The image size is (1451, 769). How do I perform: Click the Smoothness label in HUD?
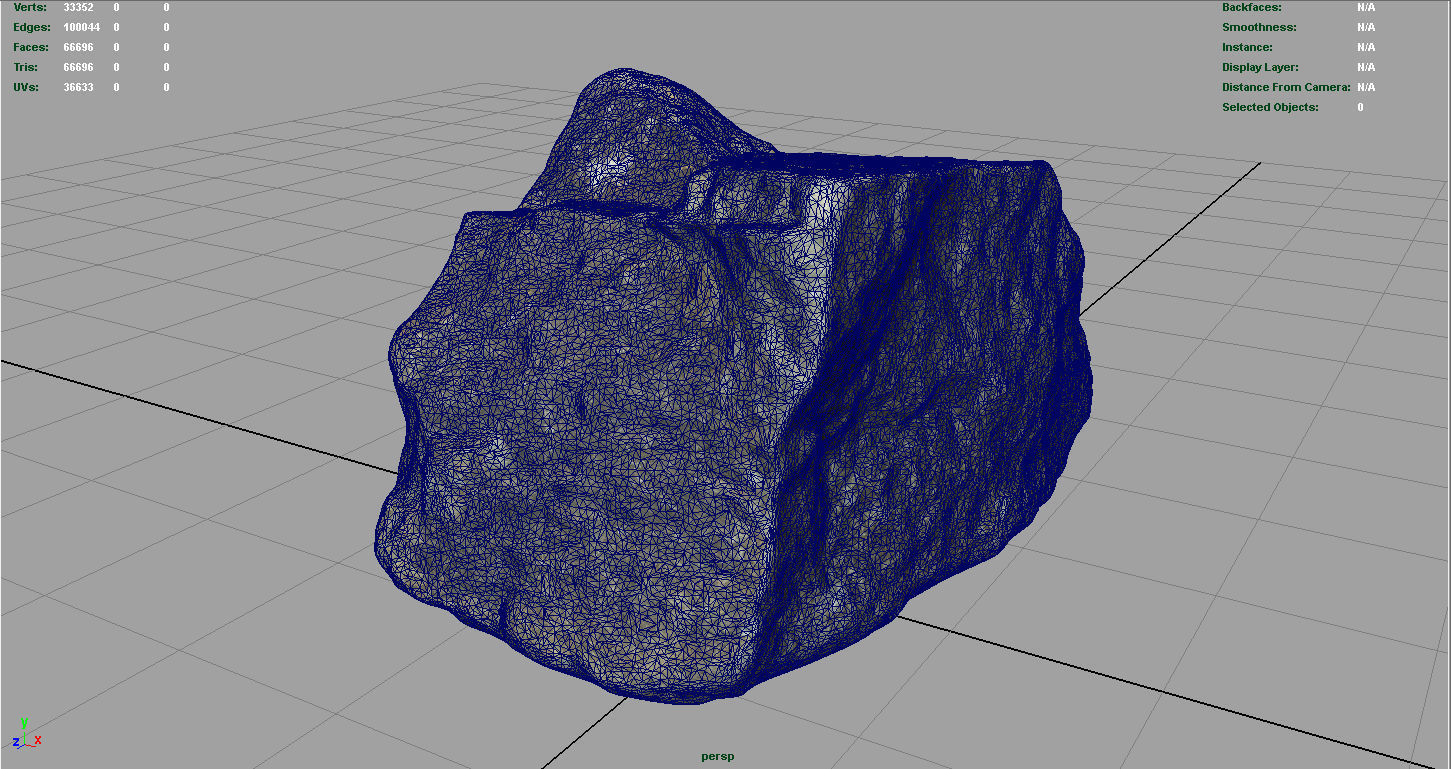(x=1259, y=27)
